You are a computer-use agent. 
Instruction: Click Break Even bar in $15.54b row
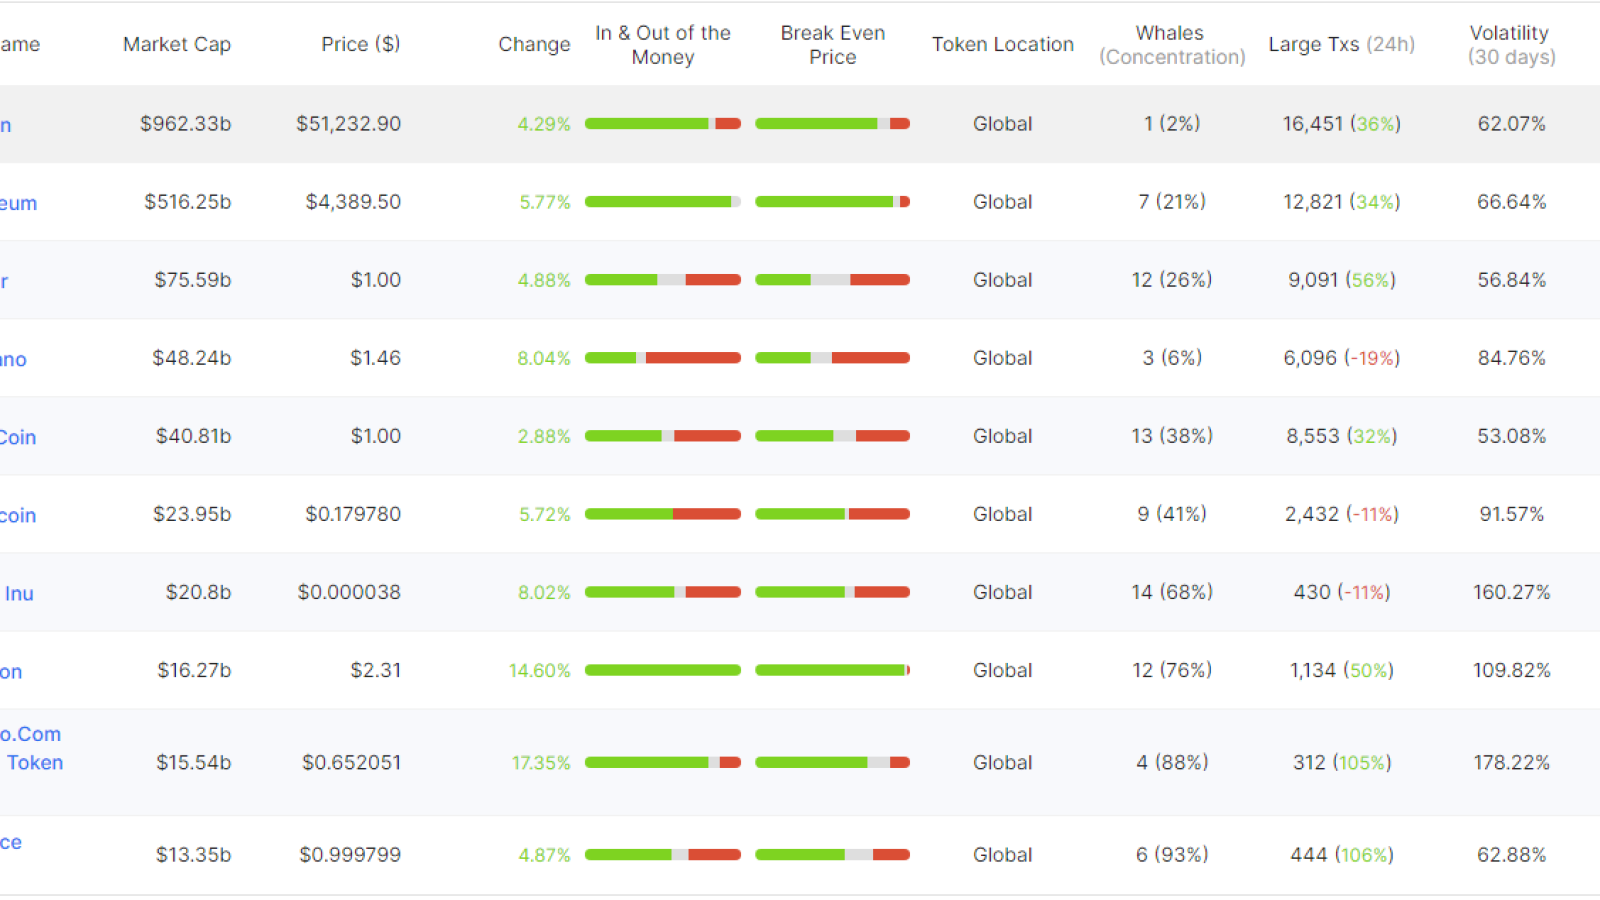click(833, 762)
